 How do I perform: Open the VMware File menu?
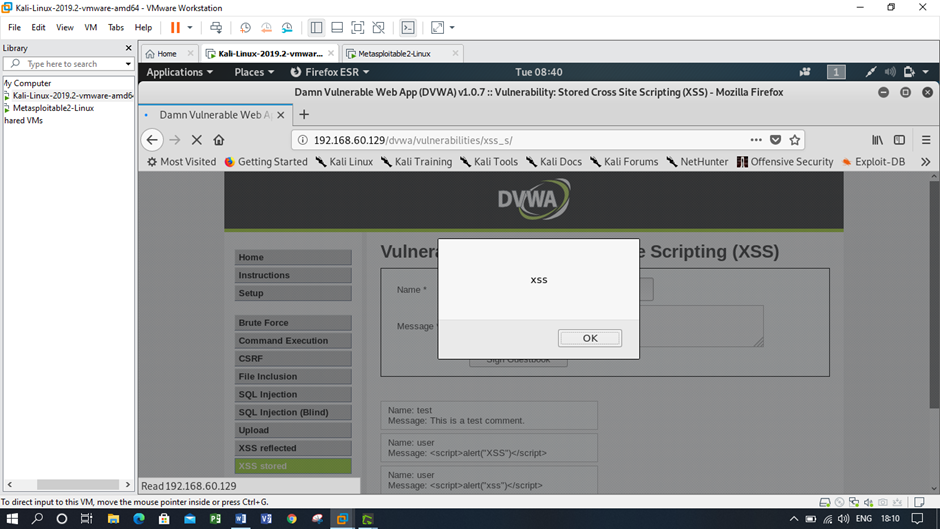pos(14,28)
